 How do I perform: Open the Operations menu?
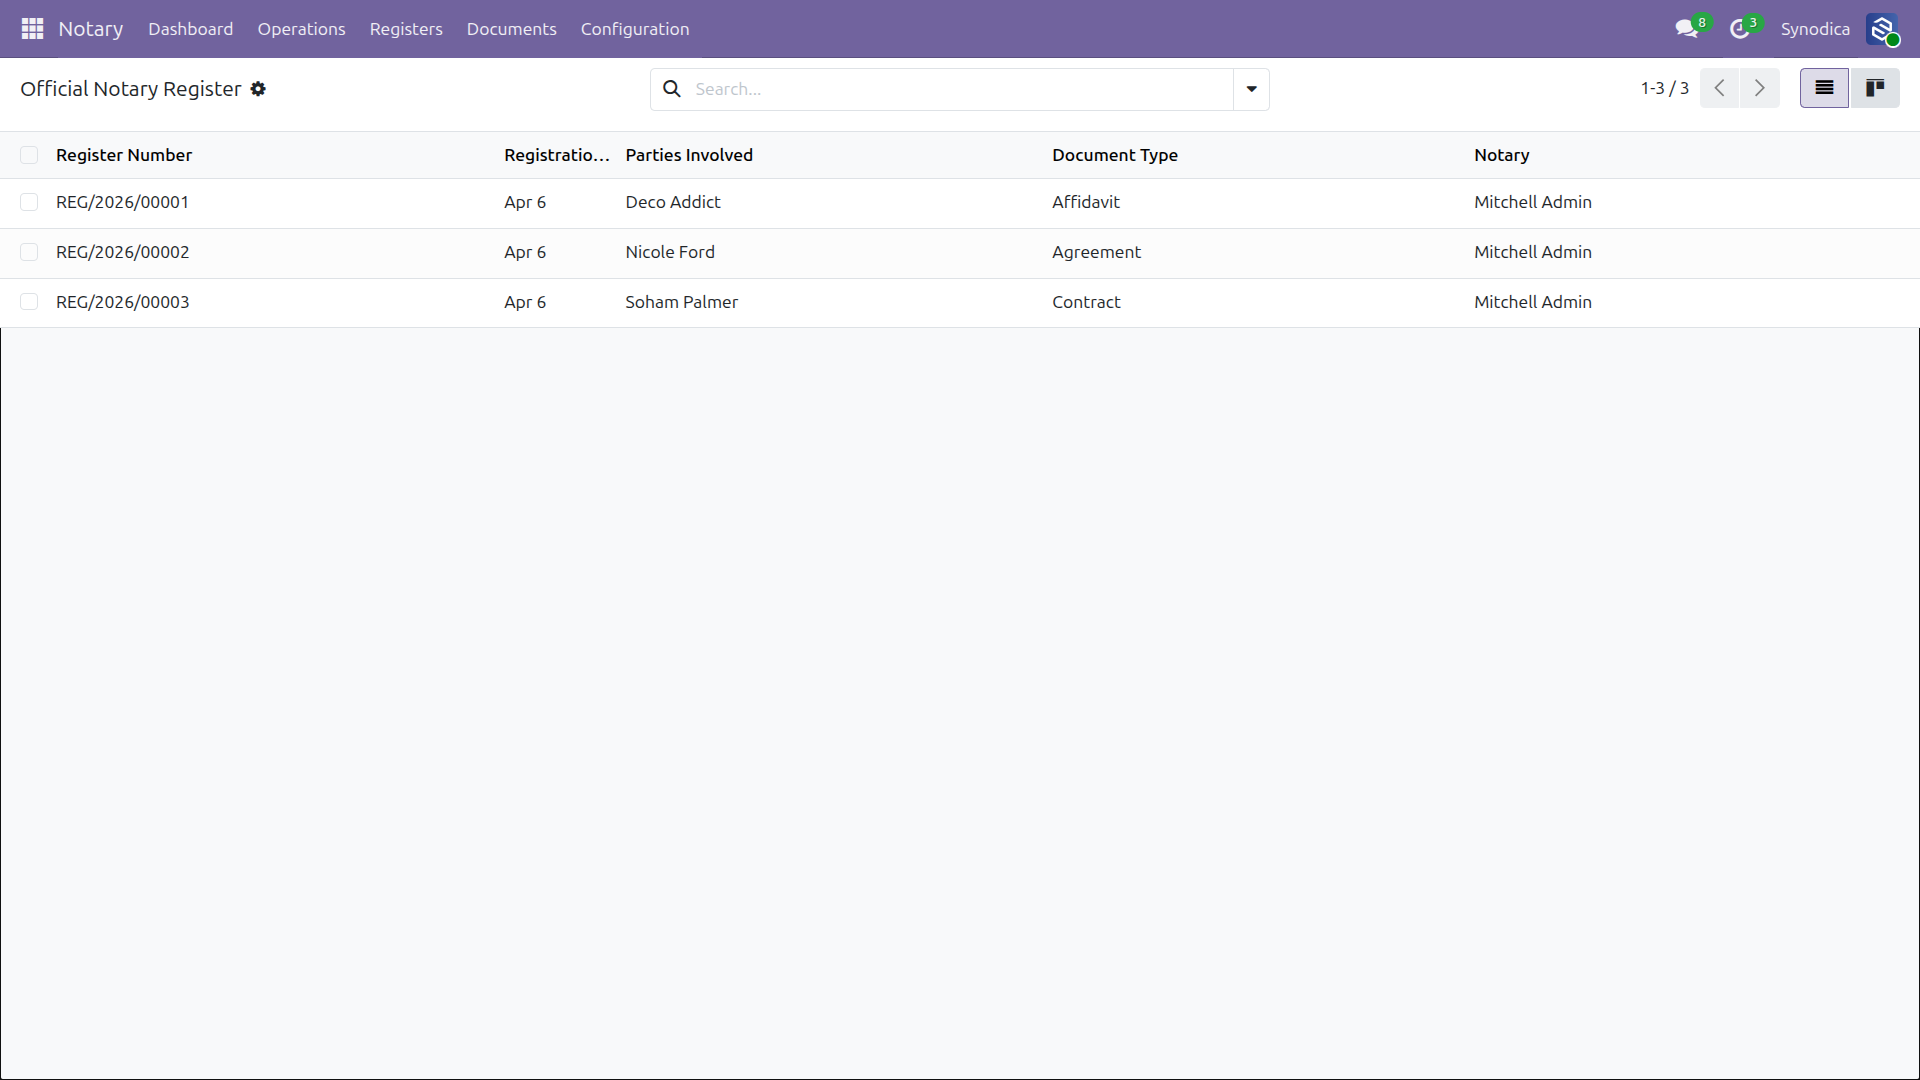301,29
